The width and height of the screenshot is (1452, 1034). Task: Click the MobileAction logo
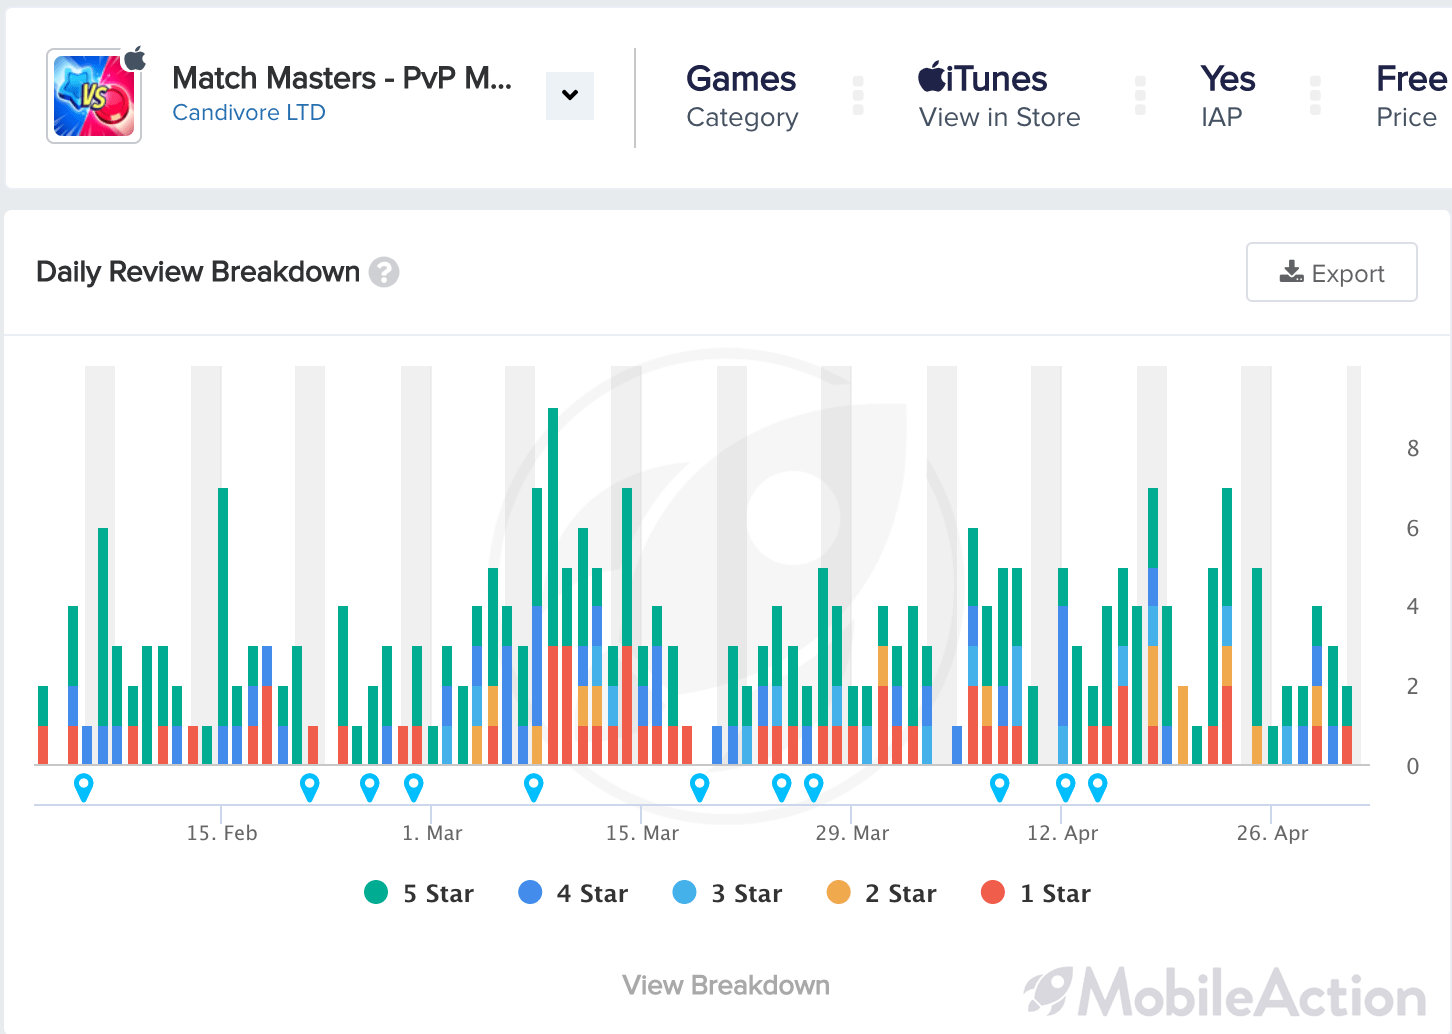1226,992
